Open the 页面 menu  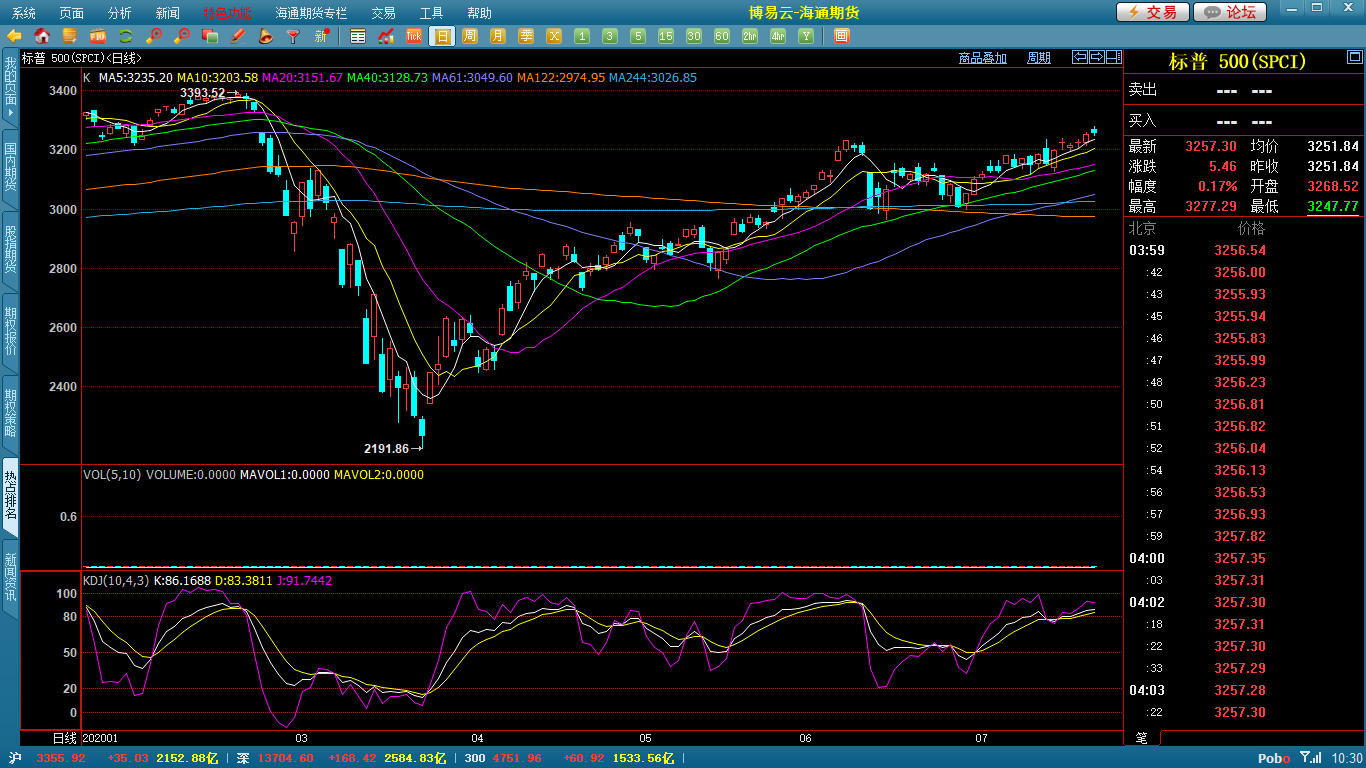tap(71, 13)
